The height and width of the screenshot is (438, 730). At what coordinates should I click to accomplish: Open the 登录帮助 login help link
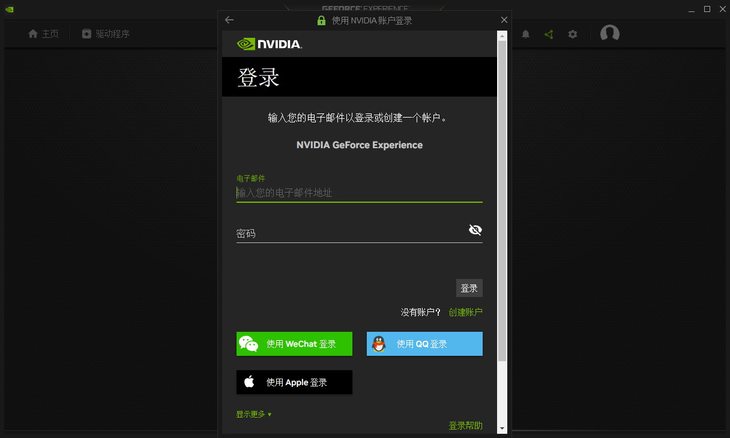tap(466, 425)
